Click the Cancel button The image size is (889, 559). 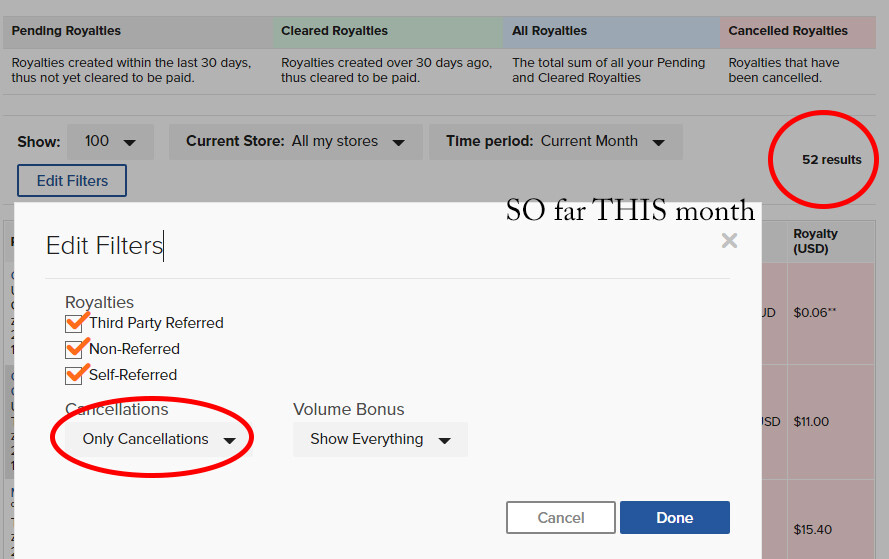(561, 518)
